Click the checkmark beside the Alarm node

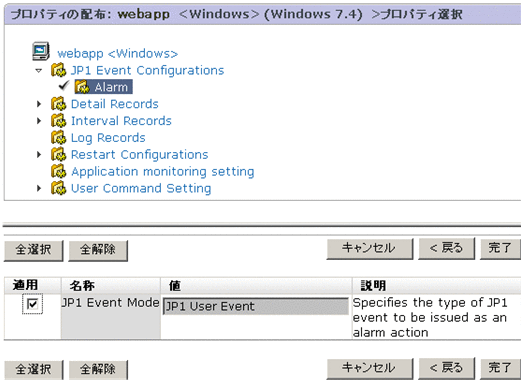click(63, 86)
